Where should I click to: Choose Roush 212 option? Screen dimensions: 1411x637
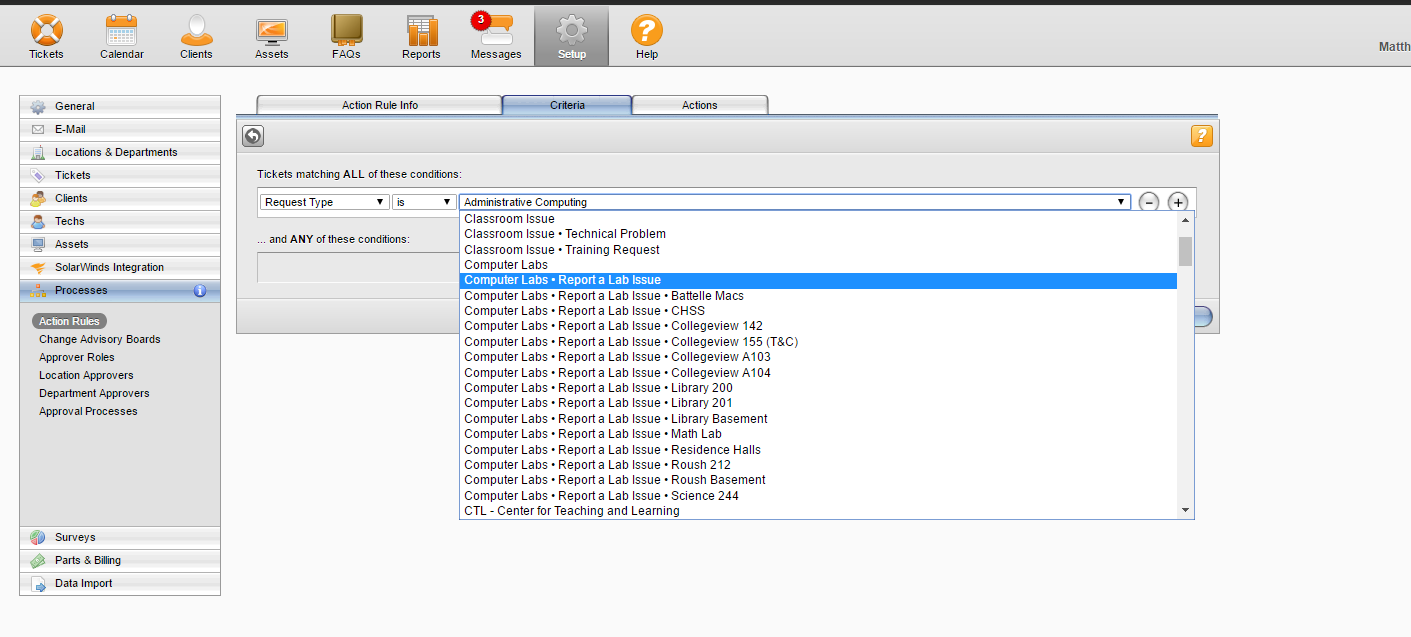tap(818, 465)
